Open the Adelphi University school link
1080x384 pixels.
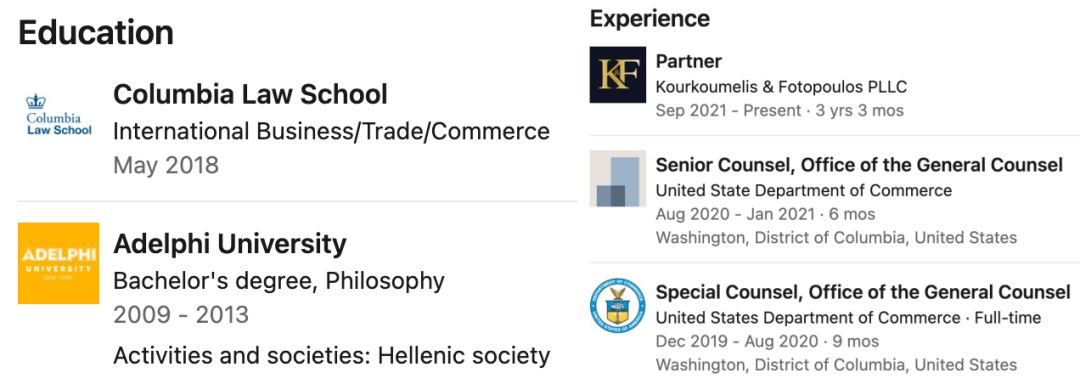click(230, 243)
